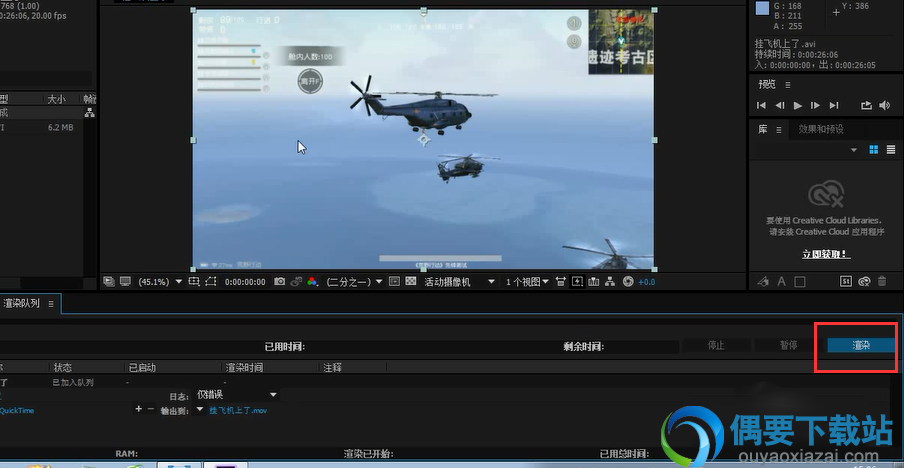Remove output module with minus icon

[151, 409]
